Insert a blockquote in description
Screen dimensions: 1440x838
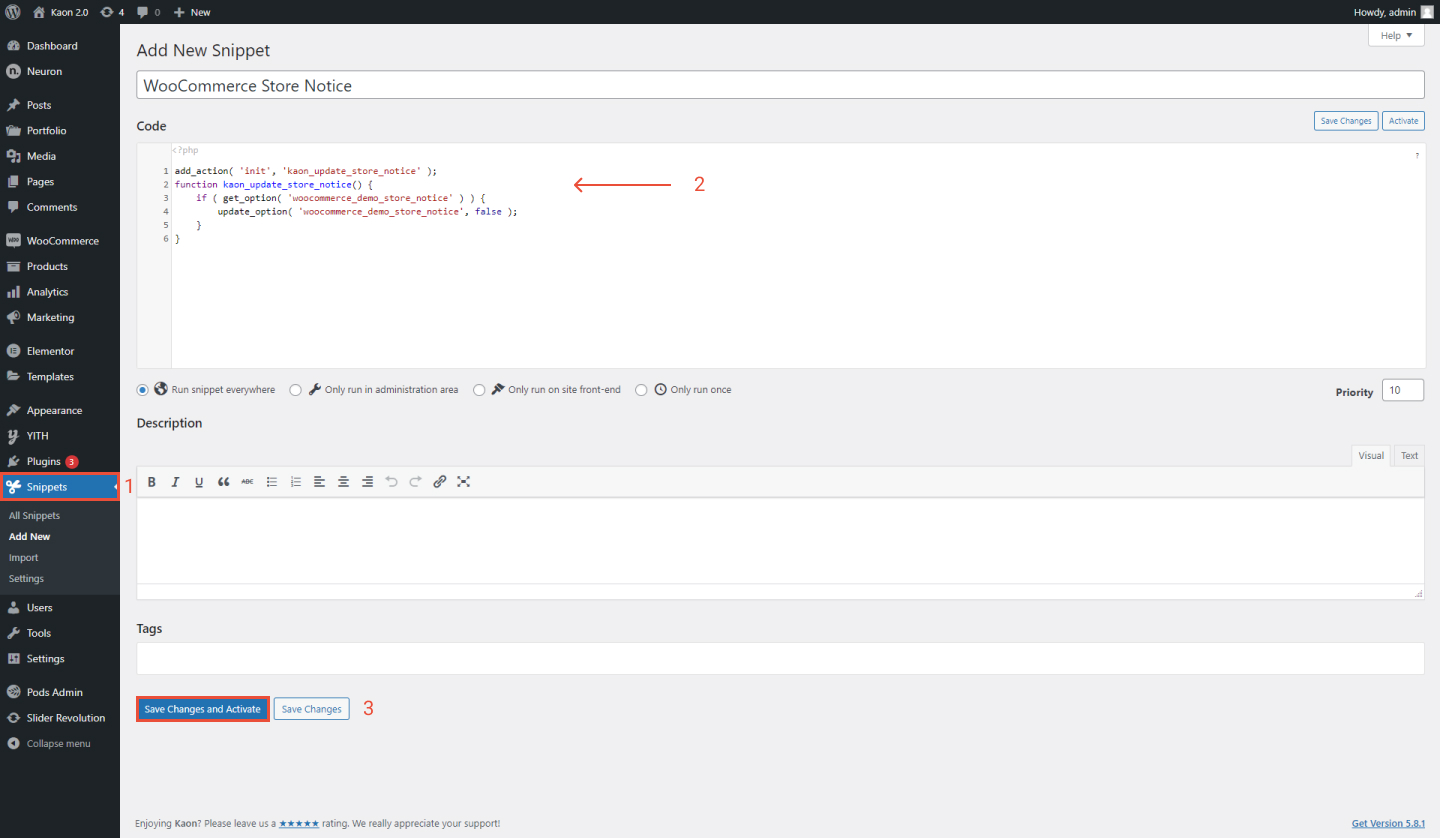point(223,482)
